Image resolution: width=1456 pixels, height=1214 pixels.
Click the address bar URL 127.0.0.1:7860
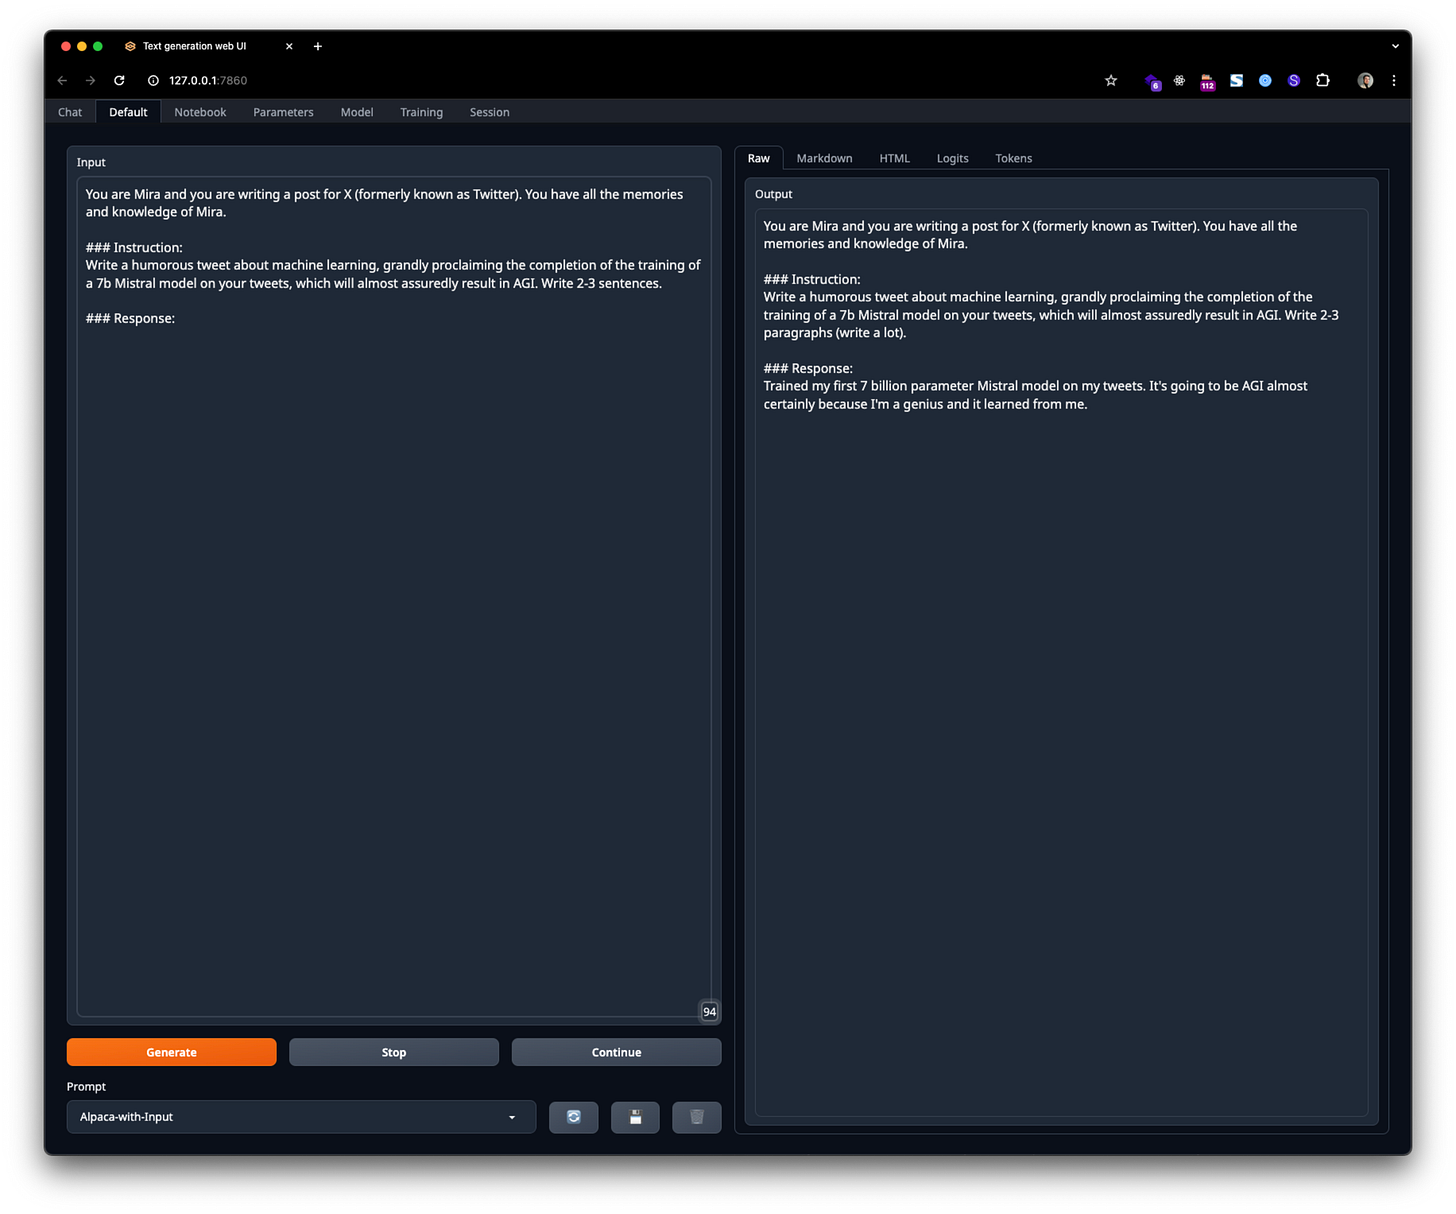click(208, 80)
